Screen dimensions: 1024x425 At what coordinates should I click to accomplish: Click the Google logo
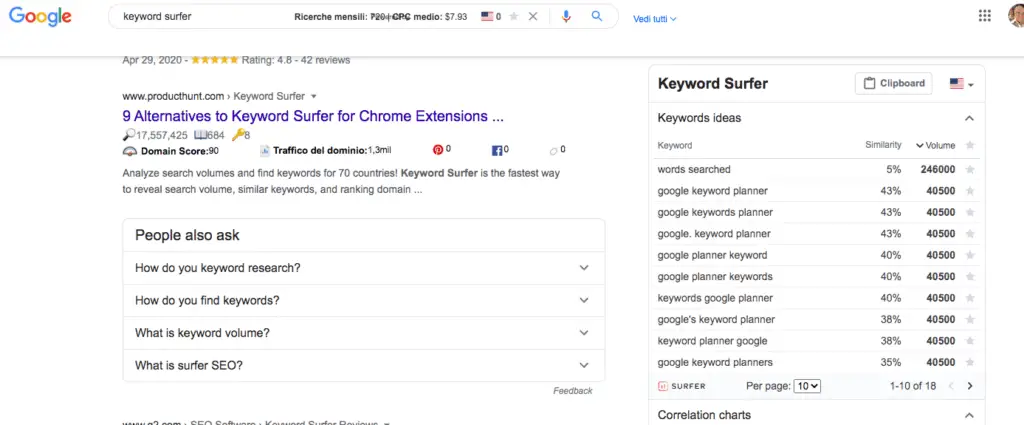40,16
